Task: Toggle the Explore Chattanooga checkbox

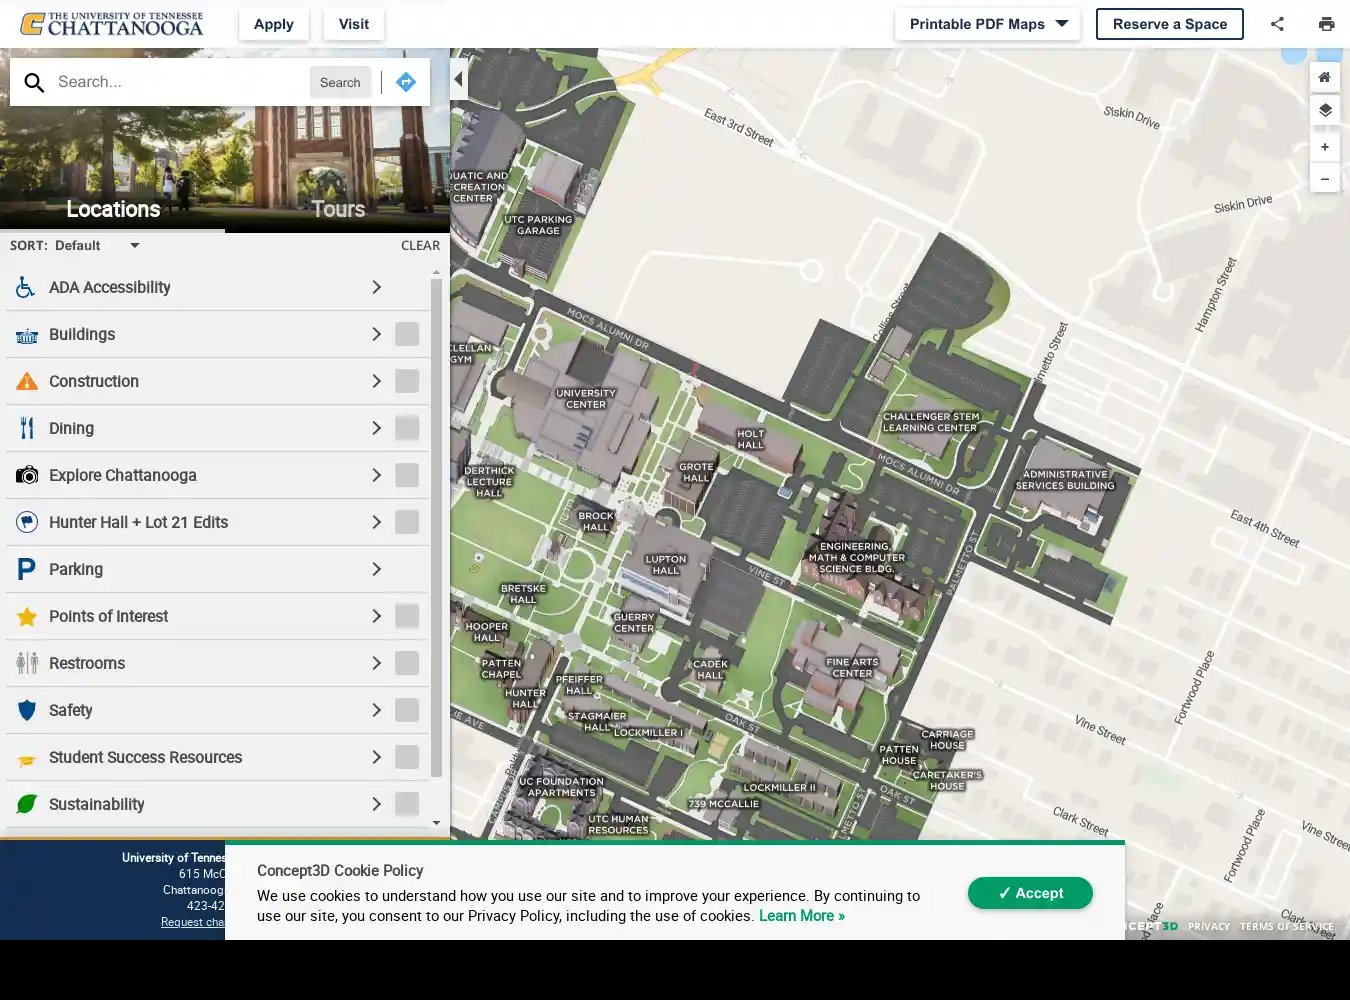Action: (x=407, y=475)
